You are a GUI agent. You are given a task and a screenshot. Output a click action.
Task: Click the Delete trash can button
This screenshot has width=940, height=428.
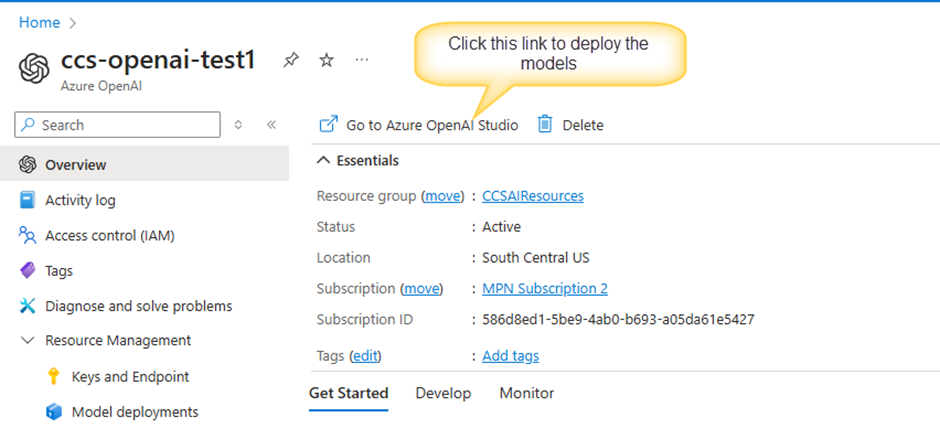[571, 125]
